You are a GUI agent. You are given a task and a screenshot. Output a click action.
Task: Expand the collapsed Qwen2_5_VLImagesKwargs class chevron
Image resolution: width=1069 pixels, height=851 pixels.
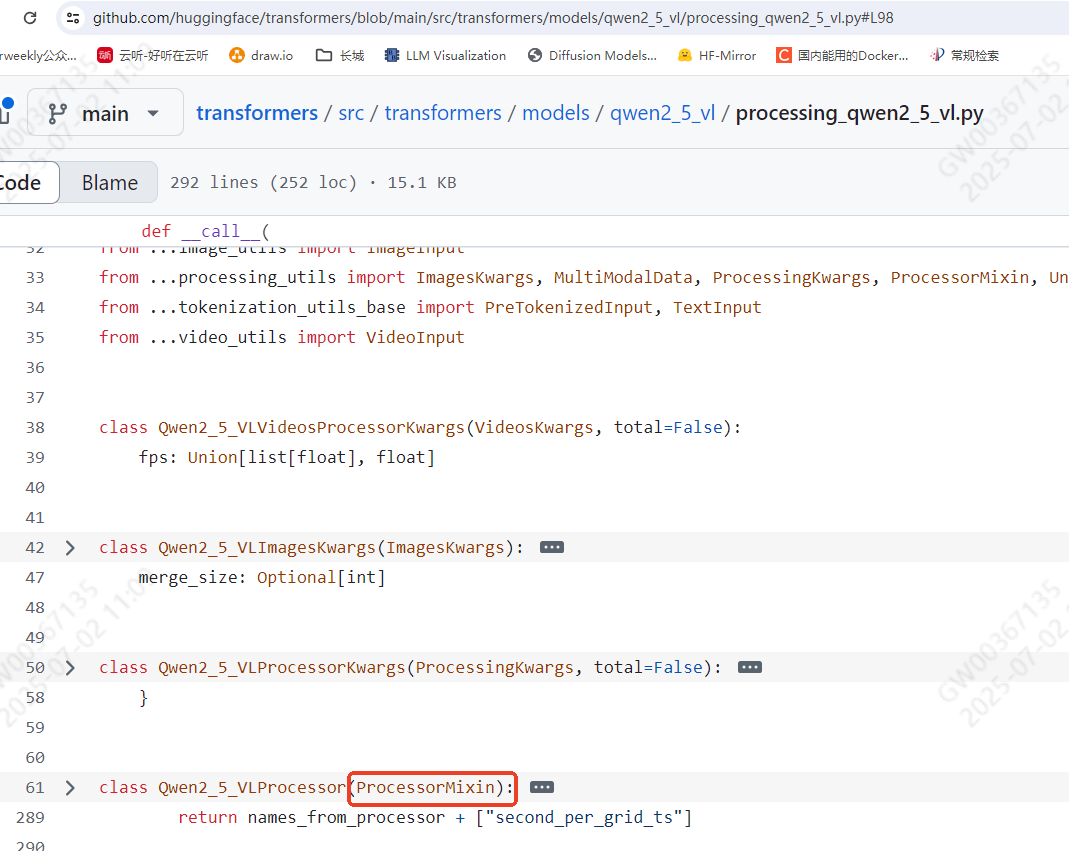[70, 548]
